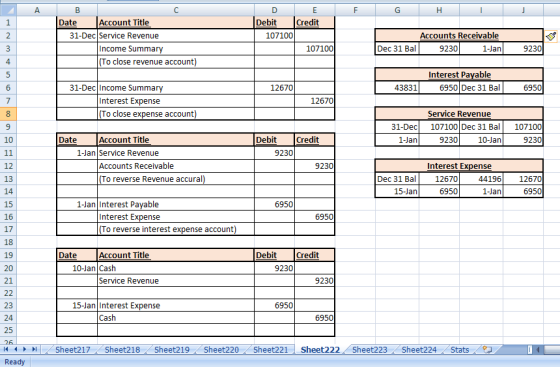Select the 12670 debit cell in row 6
Viewport: 560px width, 367px height.
tap(274, 88)
